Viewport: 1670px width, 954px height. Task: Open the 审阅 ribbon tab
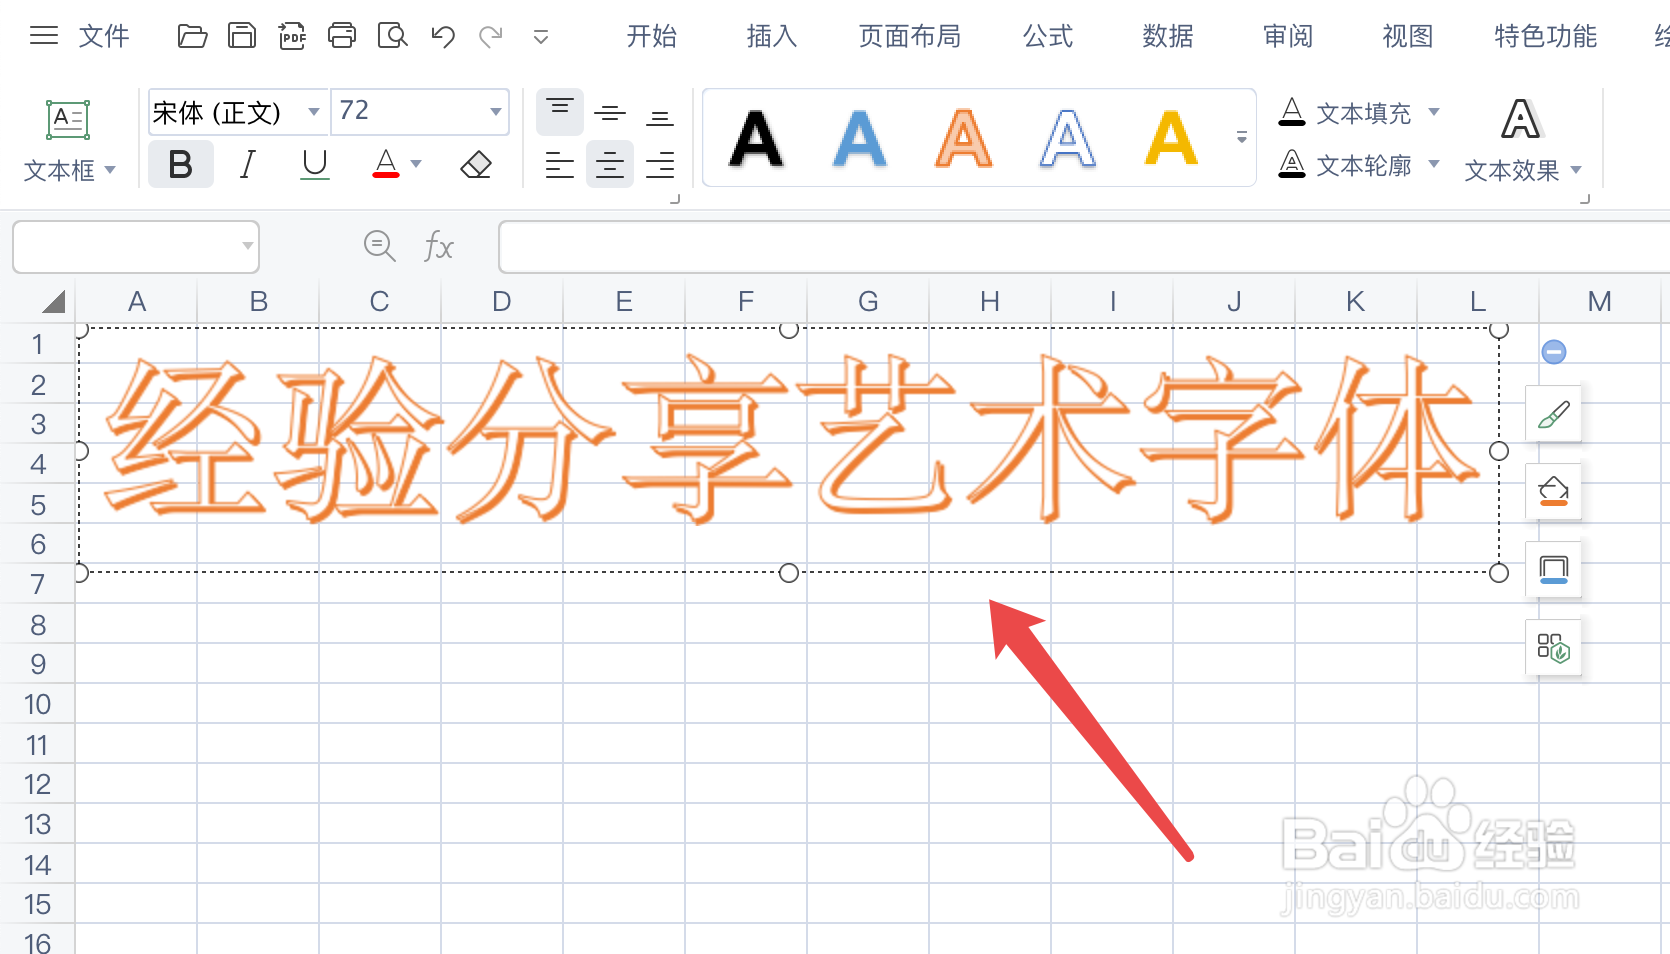tap(1287, 36)
